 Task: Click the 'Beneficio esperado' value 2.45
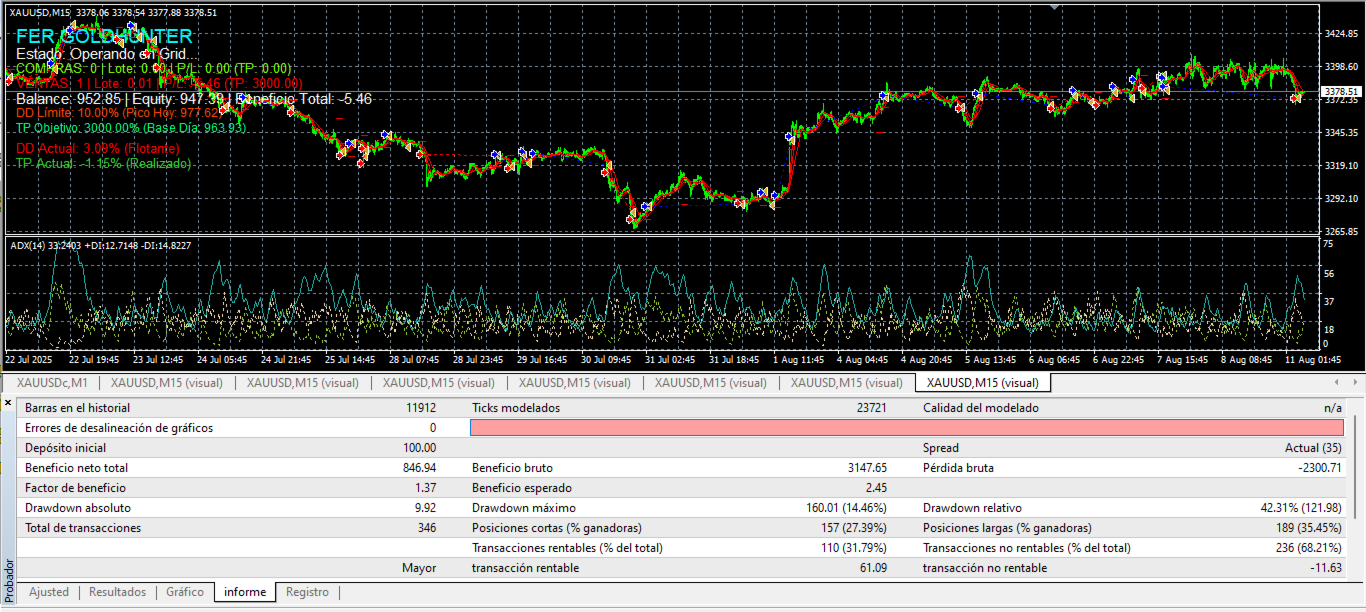tap(877, 488)
